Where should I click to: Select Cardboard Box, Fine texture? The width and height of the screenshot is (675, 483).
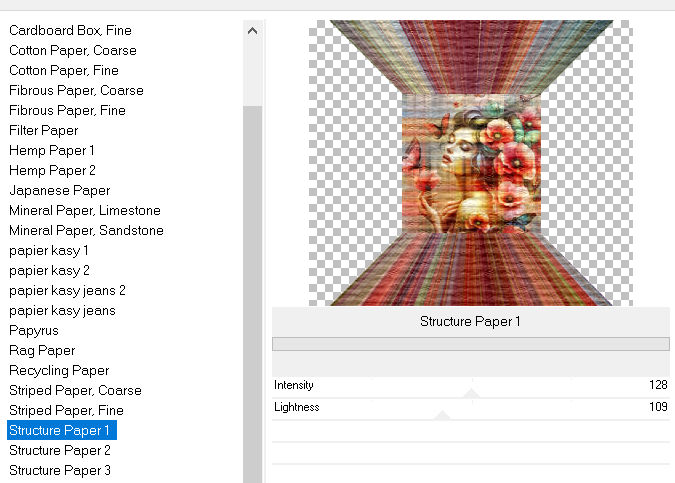click(70, 31)
